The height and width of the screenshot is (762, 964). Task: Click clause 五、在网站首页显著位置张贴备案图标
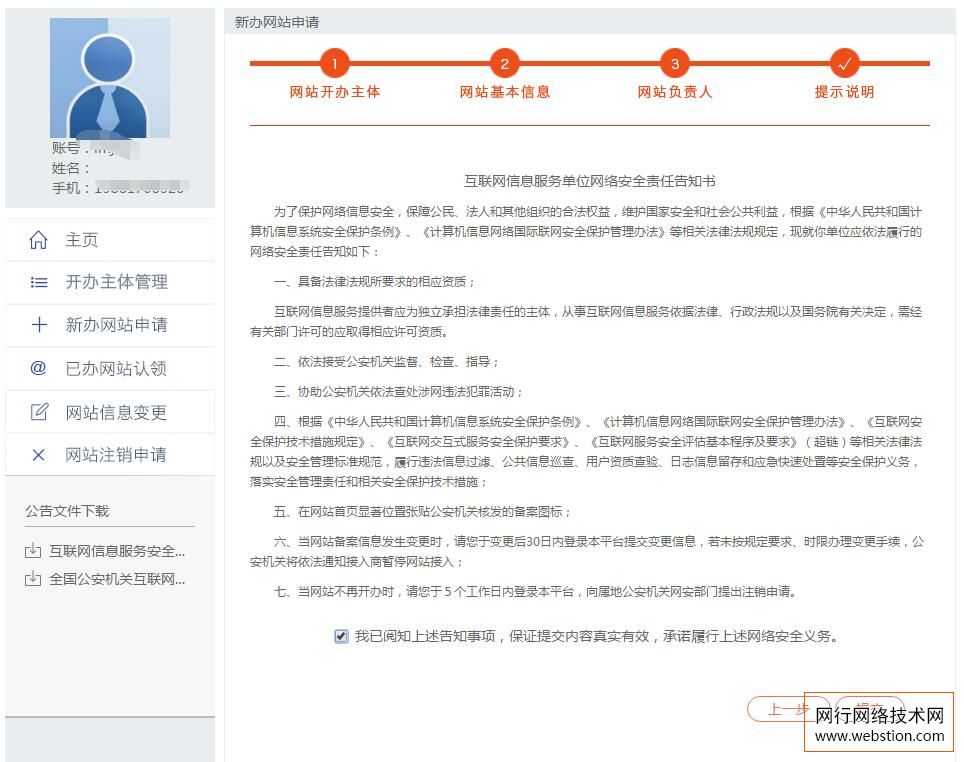click(x=423, y=512)
